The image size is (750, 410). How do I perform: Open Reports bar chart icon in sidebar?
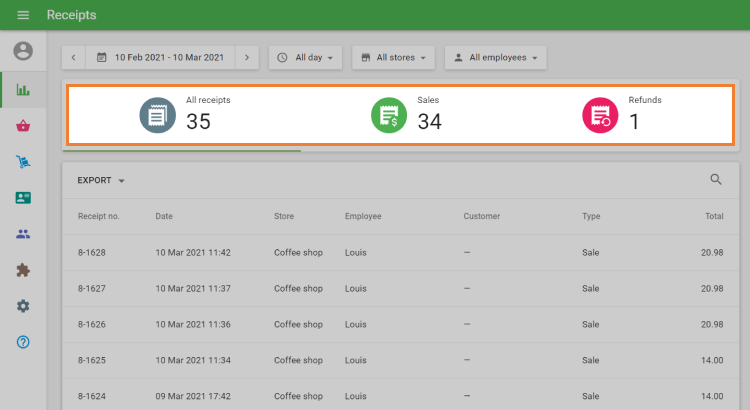(23, 89)
